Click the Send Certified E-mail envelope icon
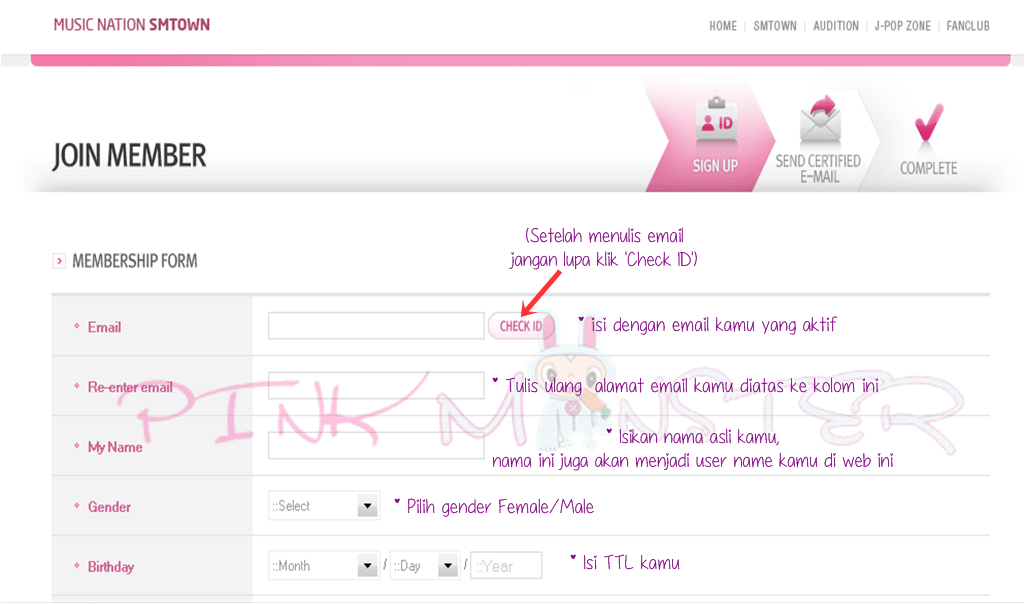This screenshot has height=604, width=1025. (820, 120)
